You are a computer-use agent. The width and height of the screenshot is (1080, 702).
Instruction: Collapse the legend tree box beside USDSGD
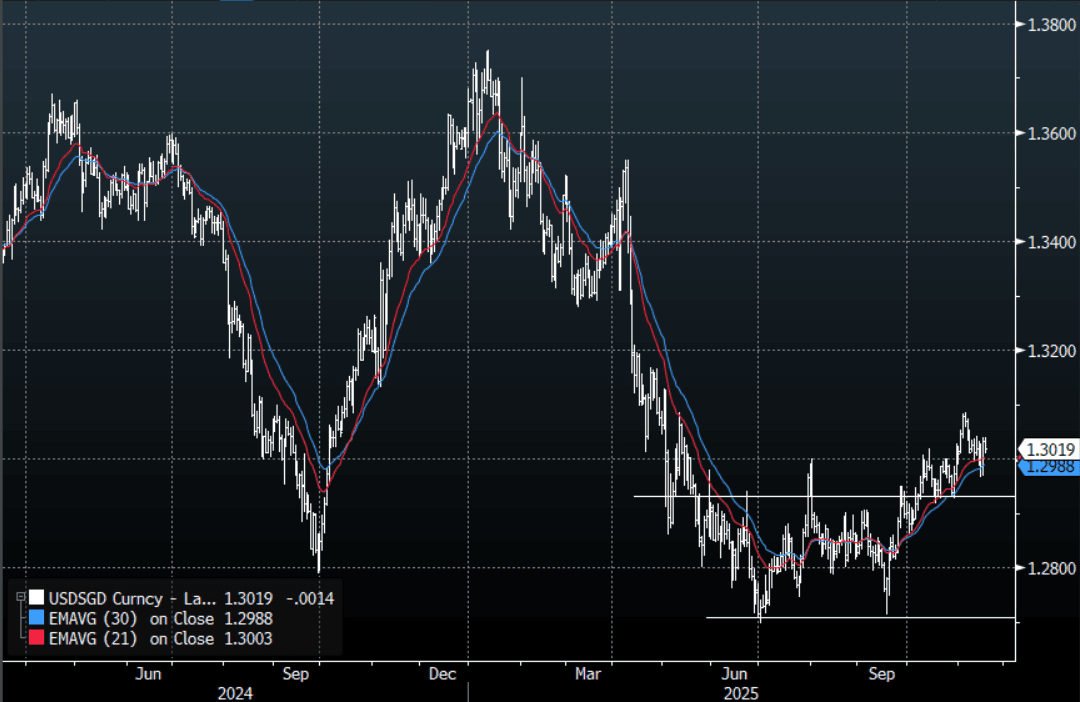(20, 597)
